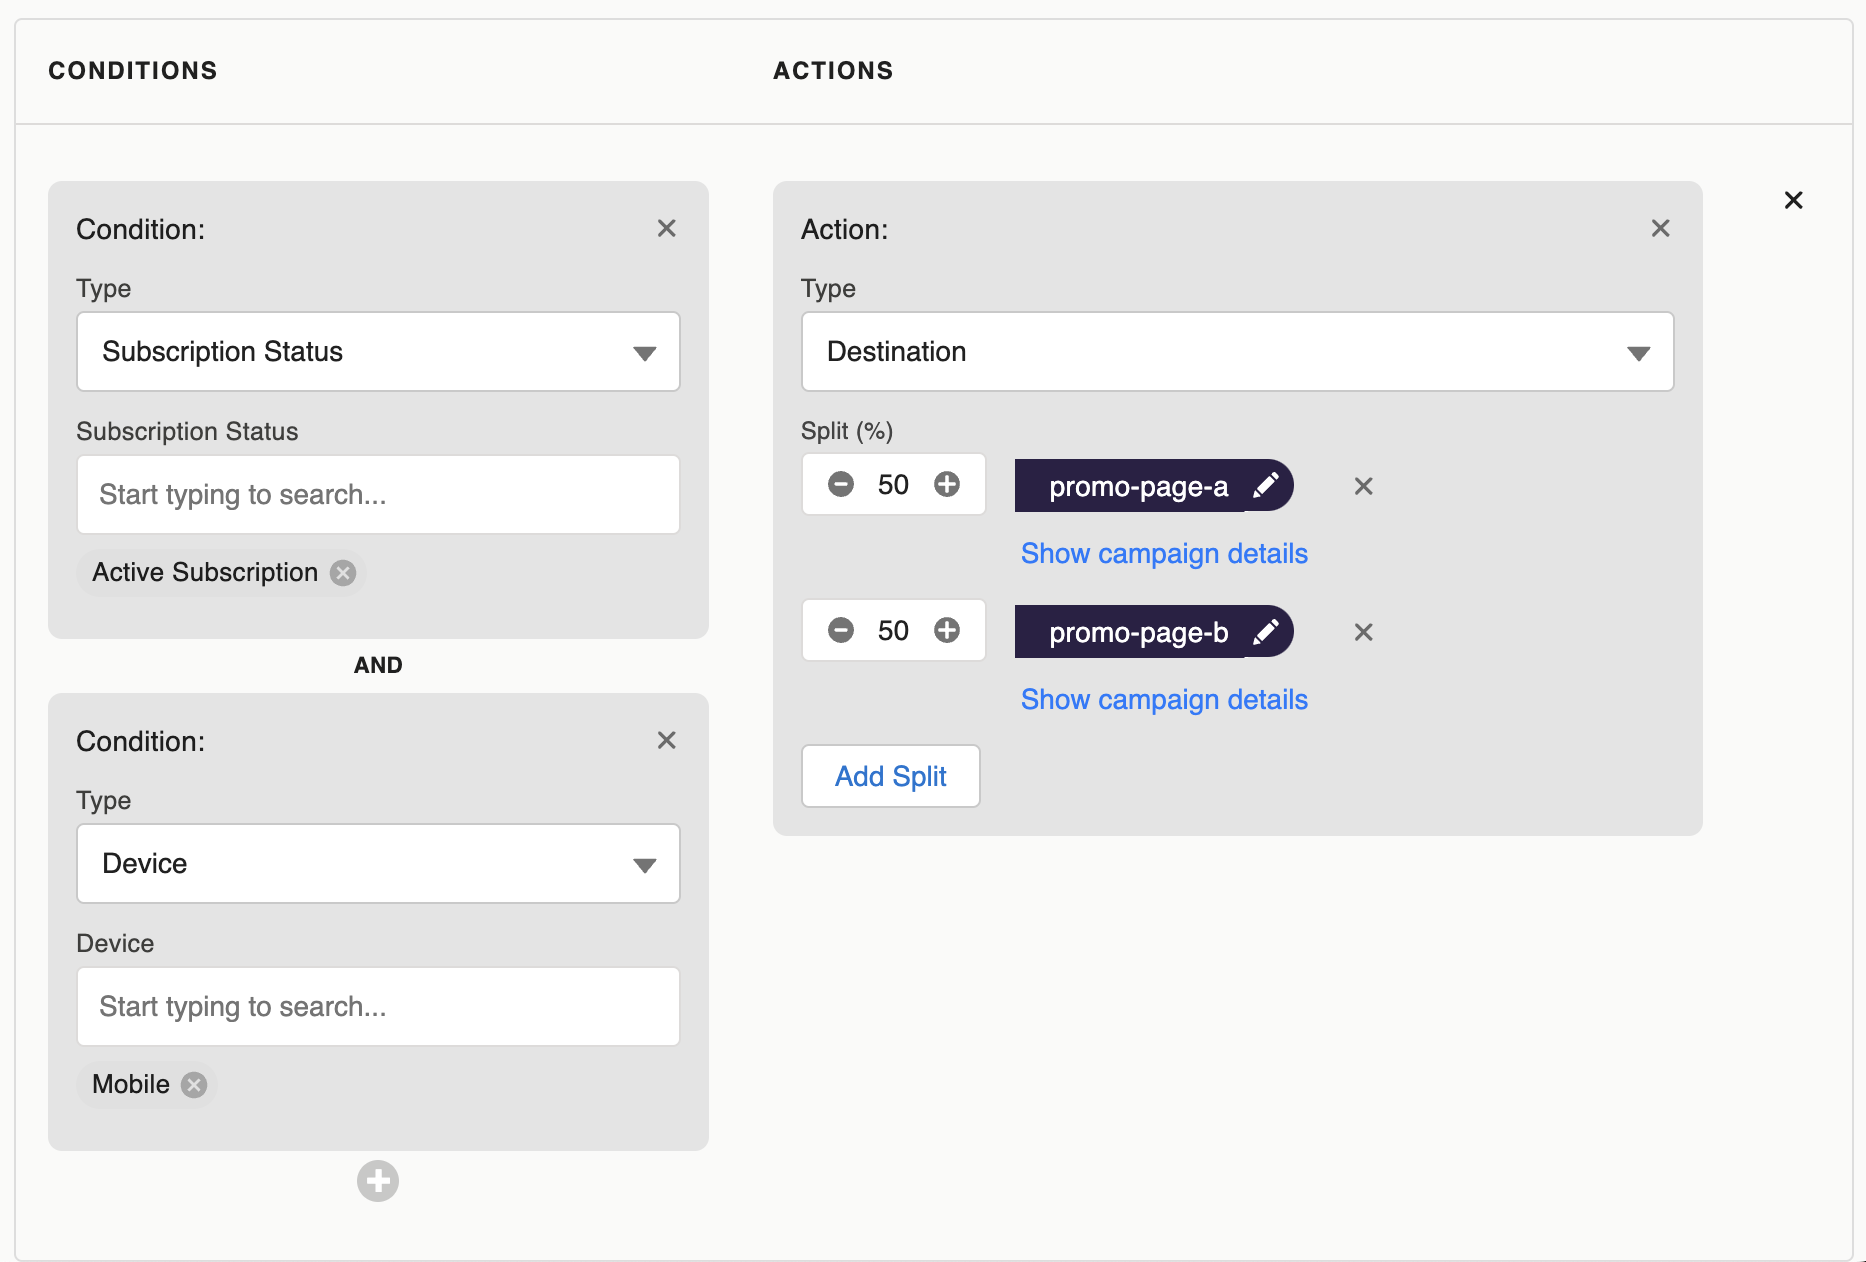Open the Device condition type dropdown
The image size is (1866, 1262).
[378, 864]
